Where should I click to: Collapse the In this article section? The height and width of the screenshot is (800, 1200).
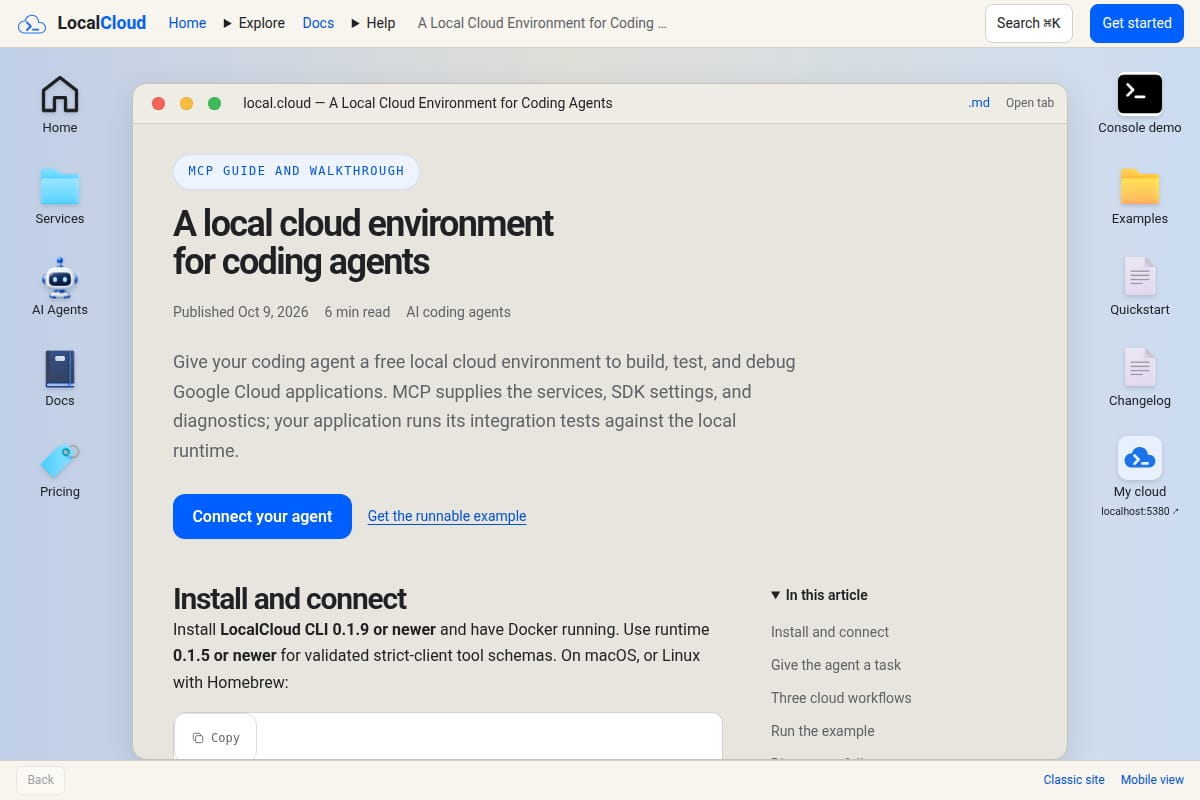(819, 595)
